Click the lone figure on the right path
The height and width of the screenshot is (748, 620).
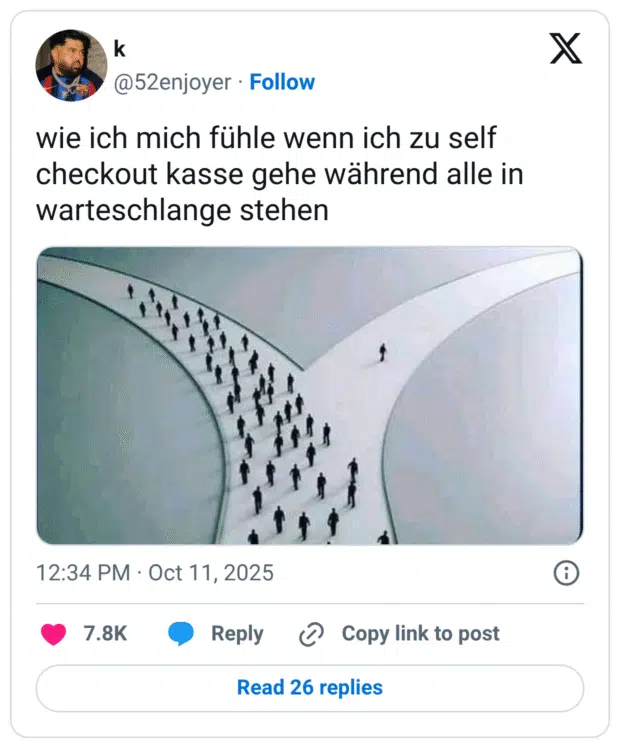coord(382,353)
